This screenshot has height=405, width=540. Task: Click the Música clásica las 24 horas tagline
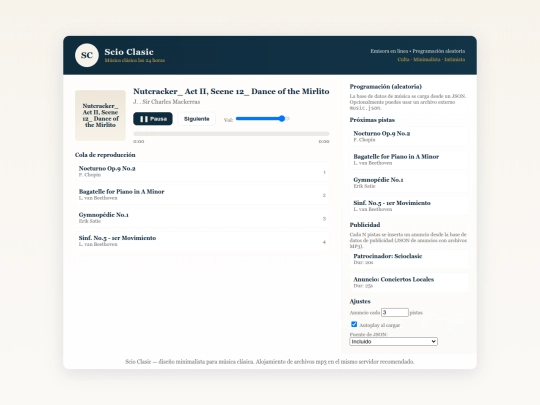(x=135, y=60)
